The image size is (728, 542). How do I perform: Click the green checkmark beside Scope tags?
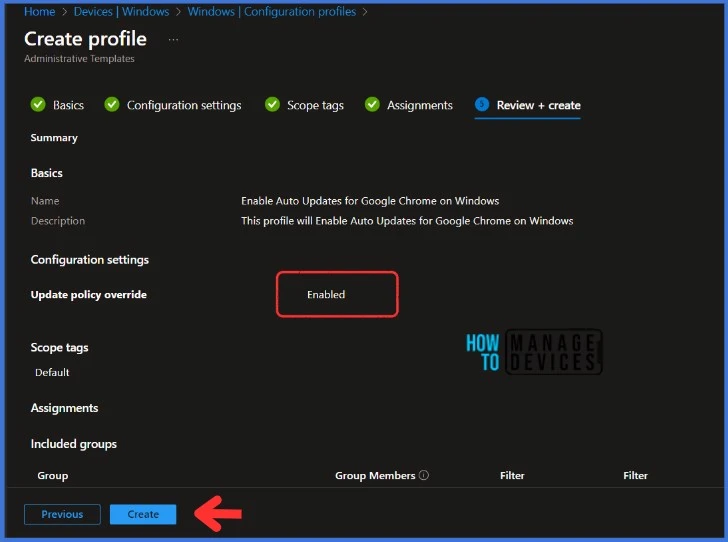(273, 104)
